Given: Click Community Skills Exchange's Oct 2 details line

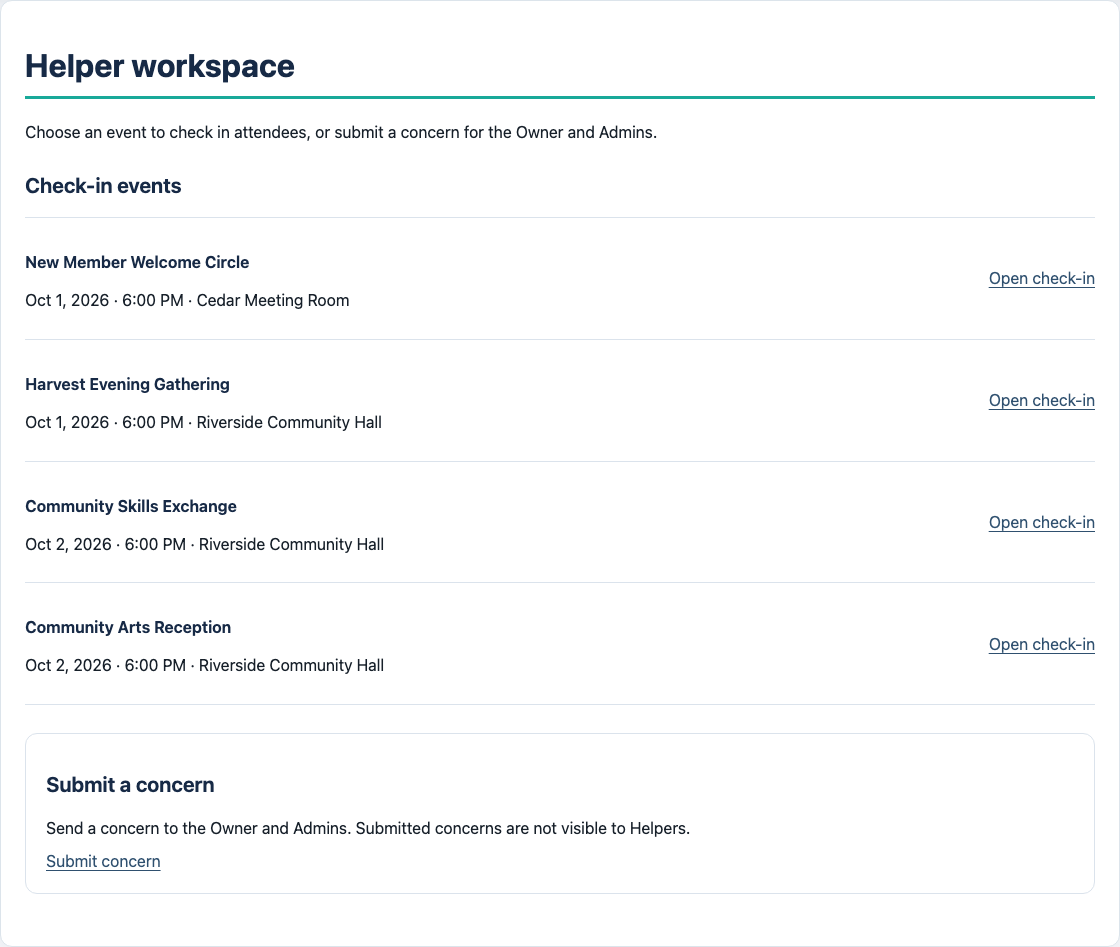Looking at the screenshot, I should point(204,544).
